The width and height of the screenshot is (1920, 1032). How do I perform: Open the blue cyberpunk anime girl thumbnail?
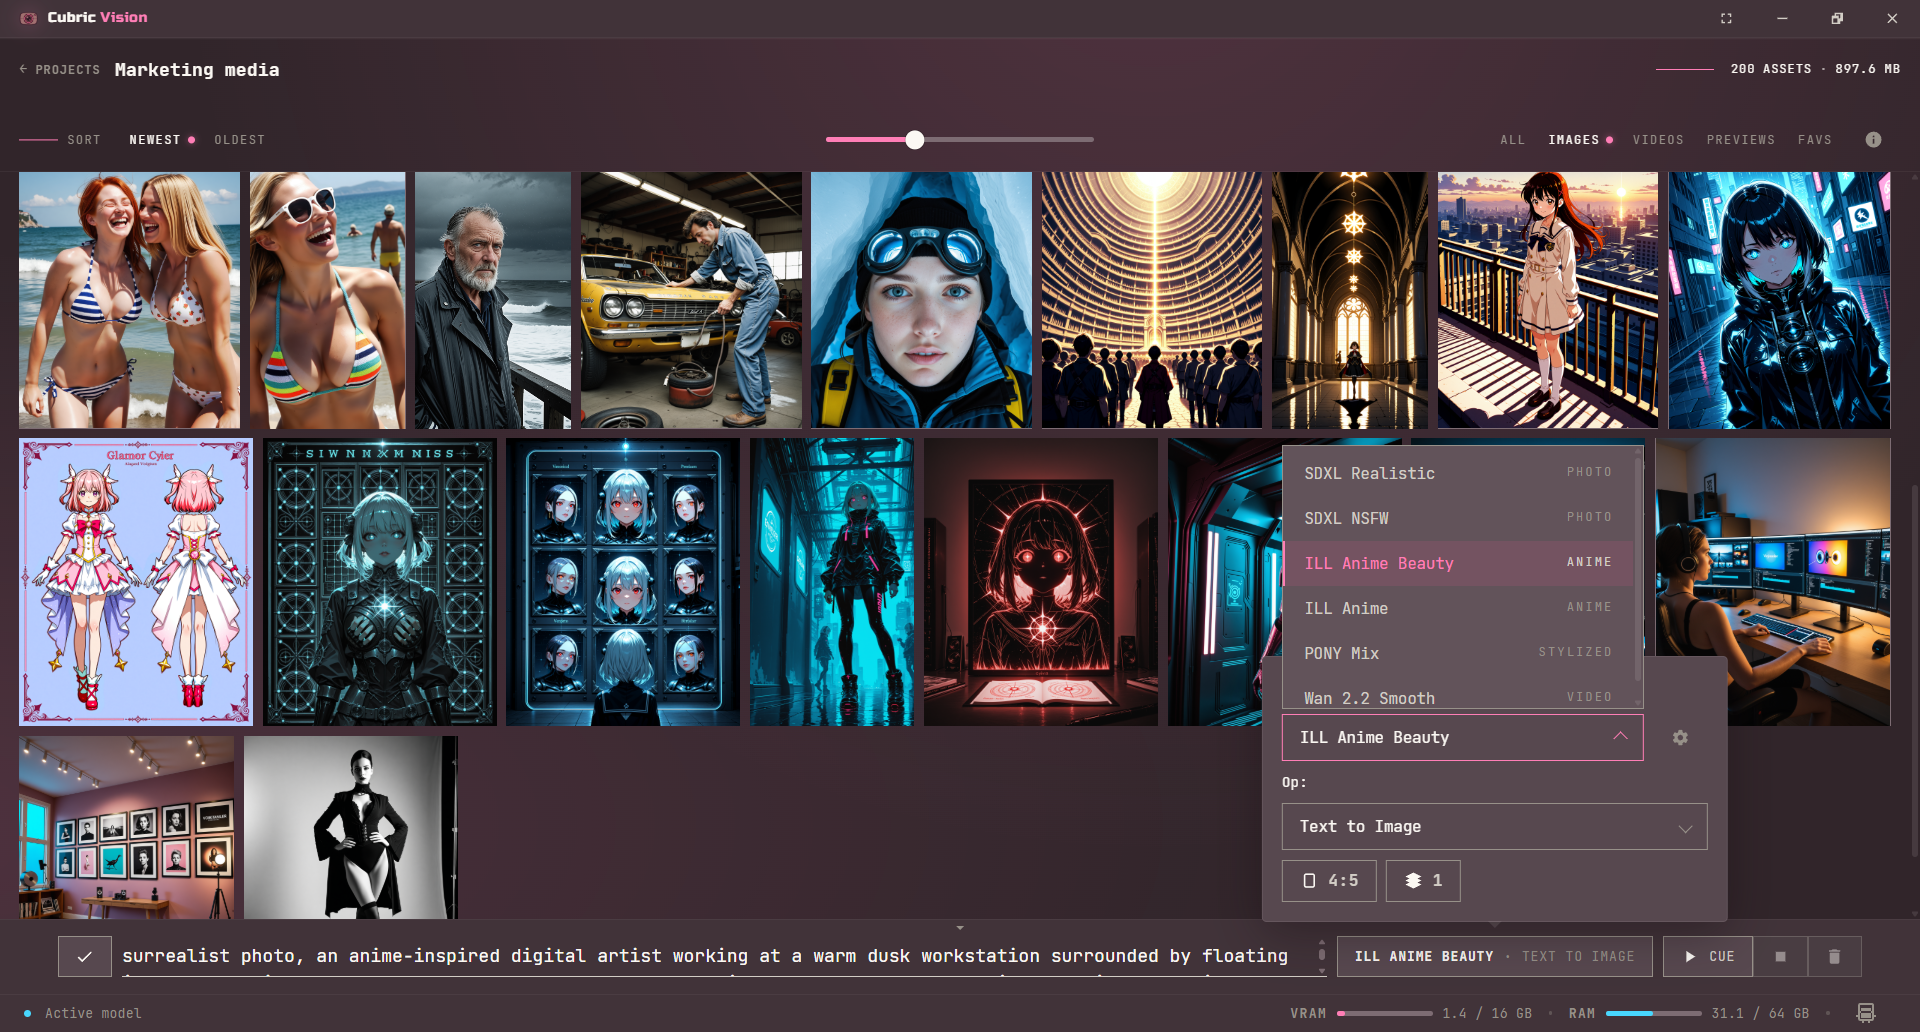(1779, 300)
